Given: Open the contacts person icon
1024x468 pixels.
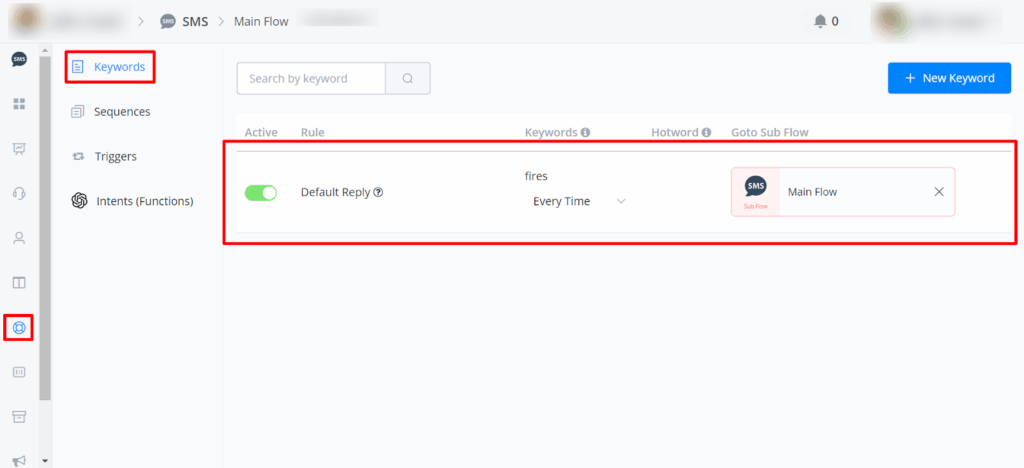Looking at the screenshot, I should click(x=19, y=238).
